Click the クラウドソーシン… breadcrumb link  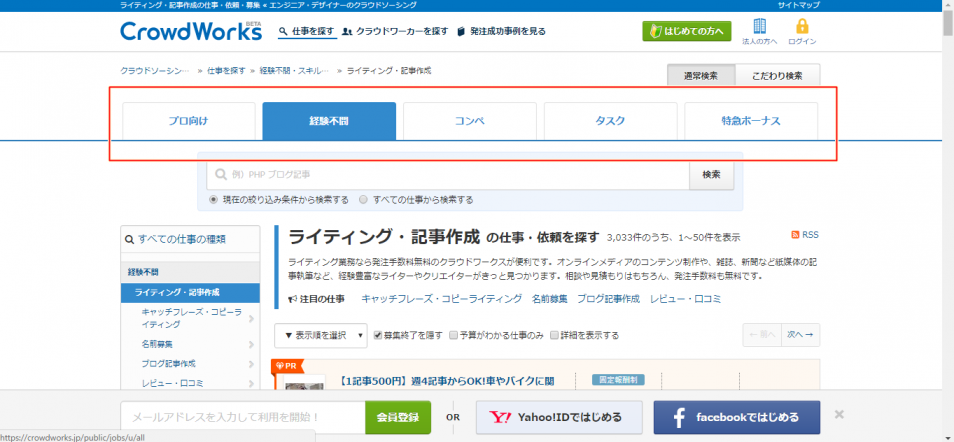(x=155, y=71)
